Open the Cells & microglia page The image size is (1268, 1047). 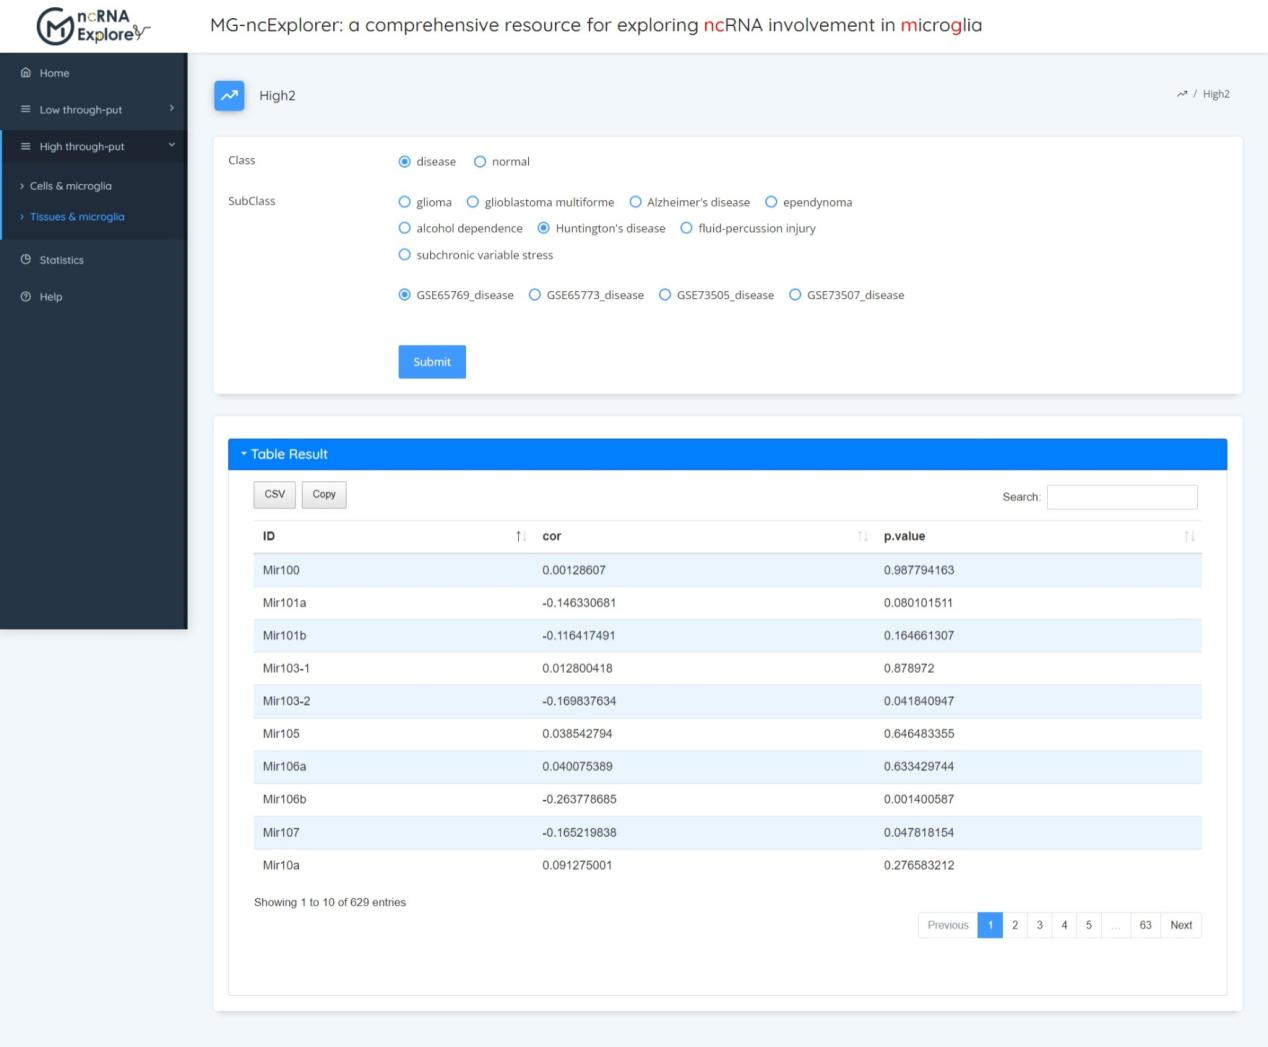(x=70, y=186)
